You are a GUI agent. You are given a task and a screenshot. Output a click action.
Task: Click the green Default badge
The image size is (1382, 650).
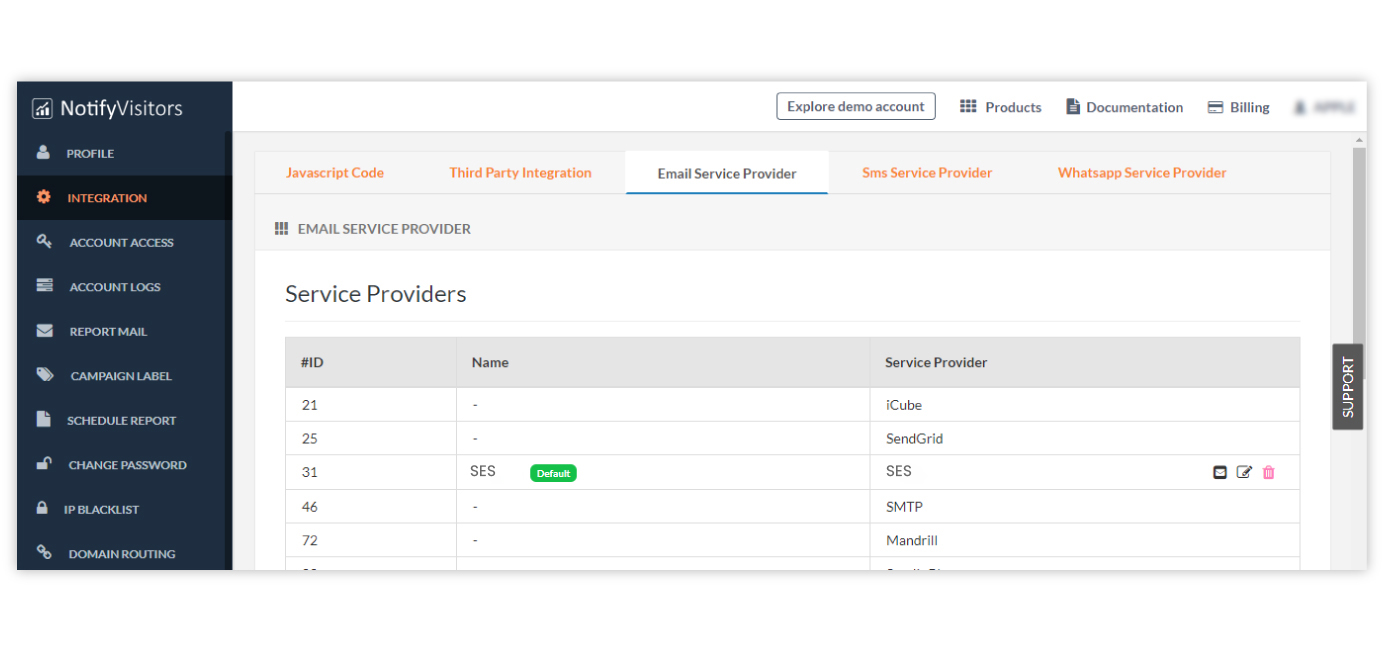(553, 473)
